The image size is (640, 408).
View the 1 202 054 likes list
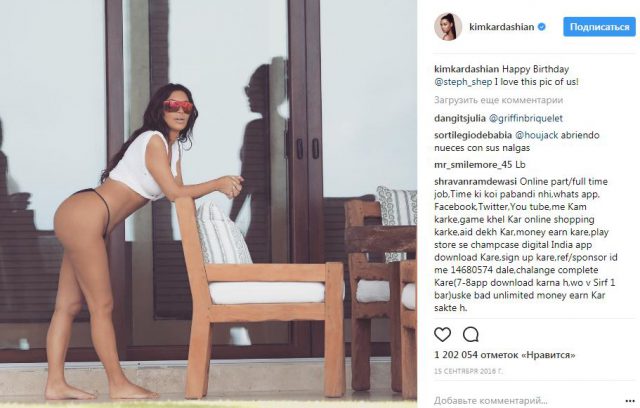click(x=504, y=355)
